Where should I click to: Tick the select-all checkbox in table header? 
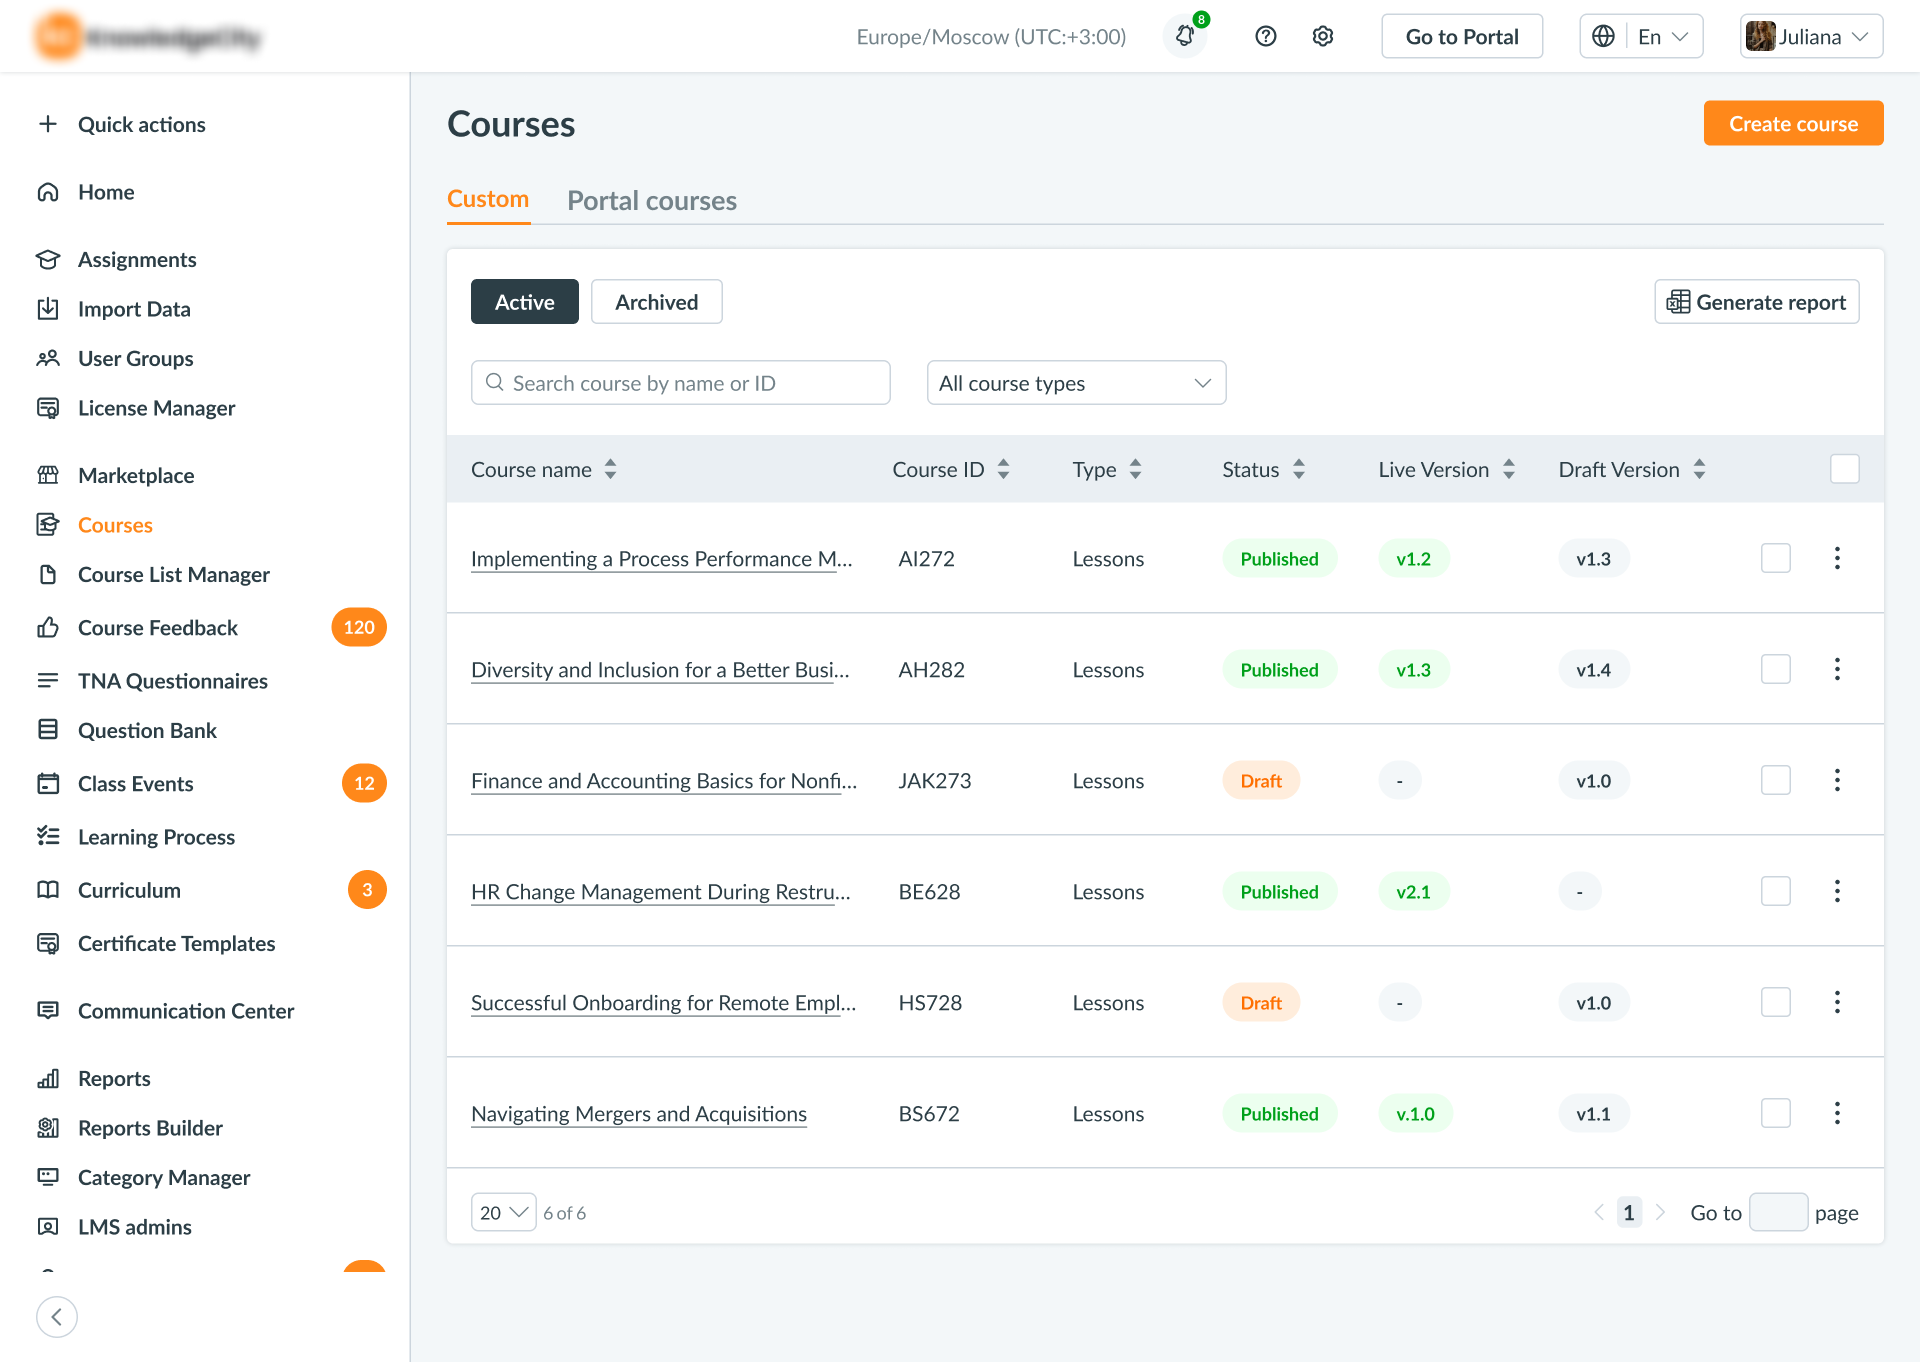point(1845,469)
